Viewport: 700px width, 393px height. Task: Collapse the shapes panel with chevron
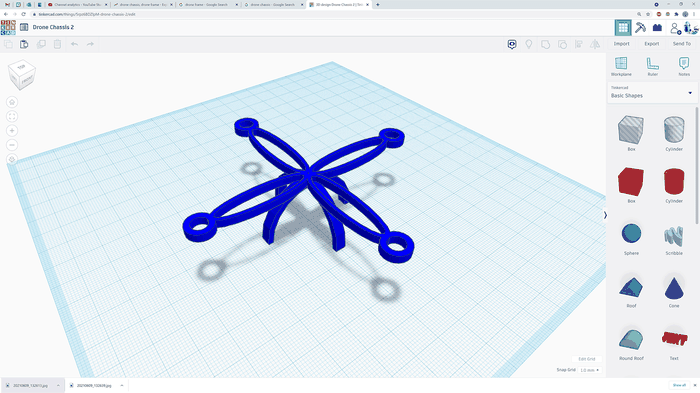(605, 215)
